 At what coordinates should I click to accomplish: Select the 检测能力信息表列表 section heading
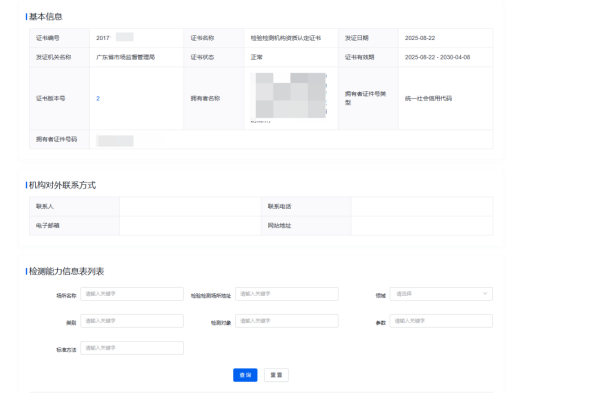coord(67,271)
